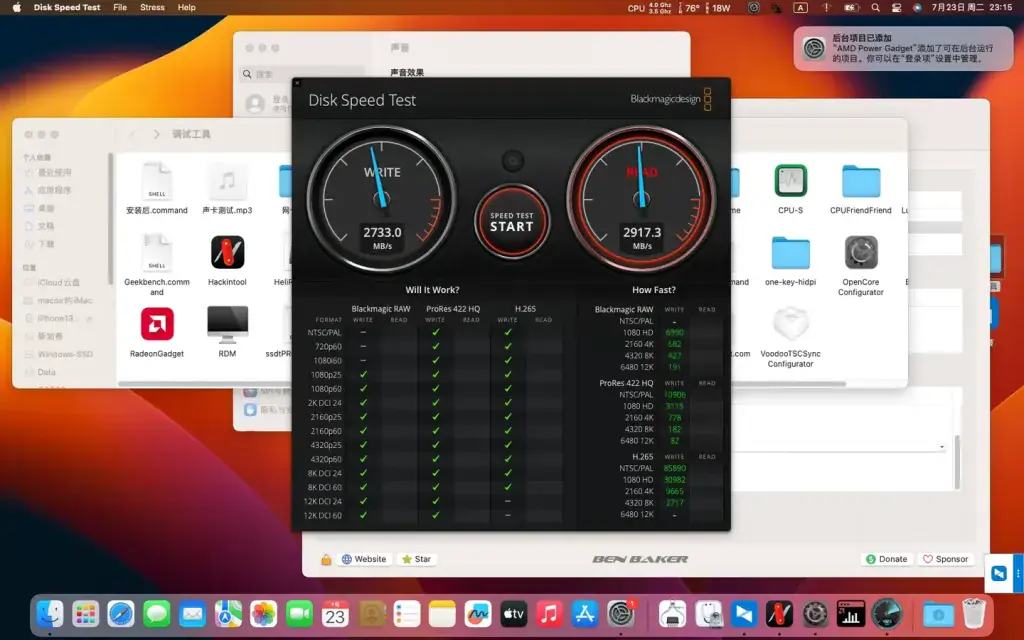
Task: Open App Store from the Dock
Action: (584, 614)
